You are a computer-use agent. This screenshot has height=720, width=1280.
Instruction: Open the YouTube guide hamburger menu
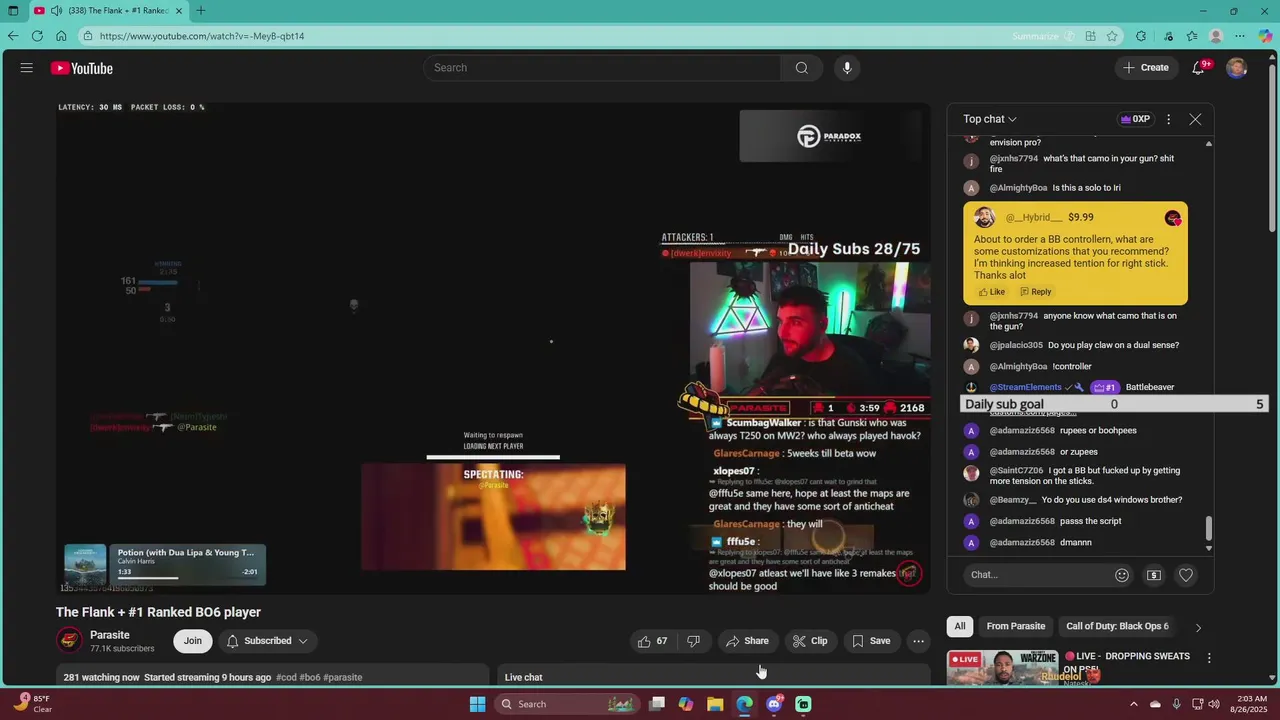[x=27, y=68]
